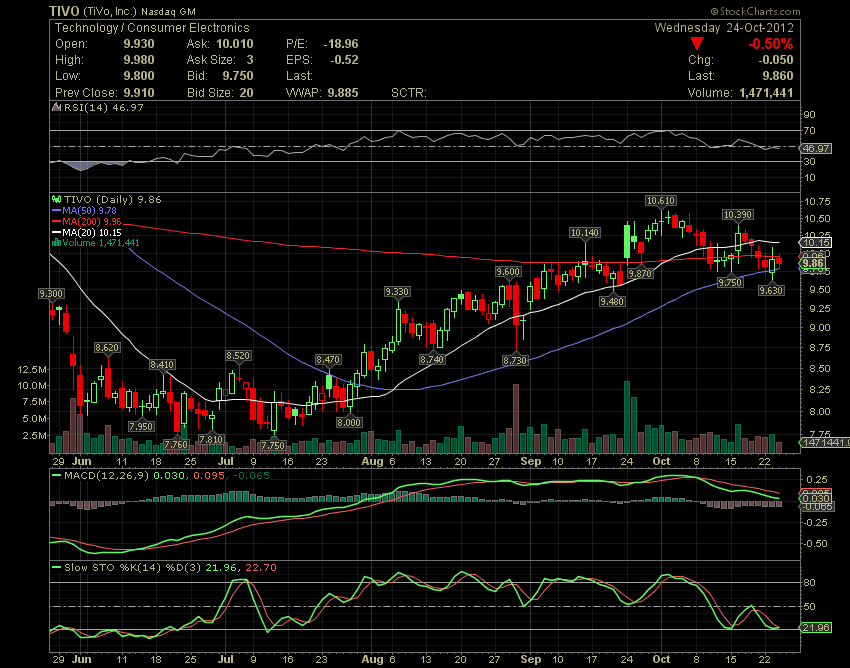This screenshot has height=668, width=850.
Task: Click the SCTR label
Action: pos(409,93)
